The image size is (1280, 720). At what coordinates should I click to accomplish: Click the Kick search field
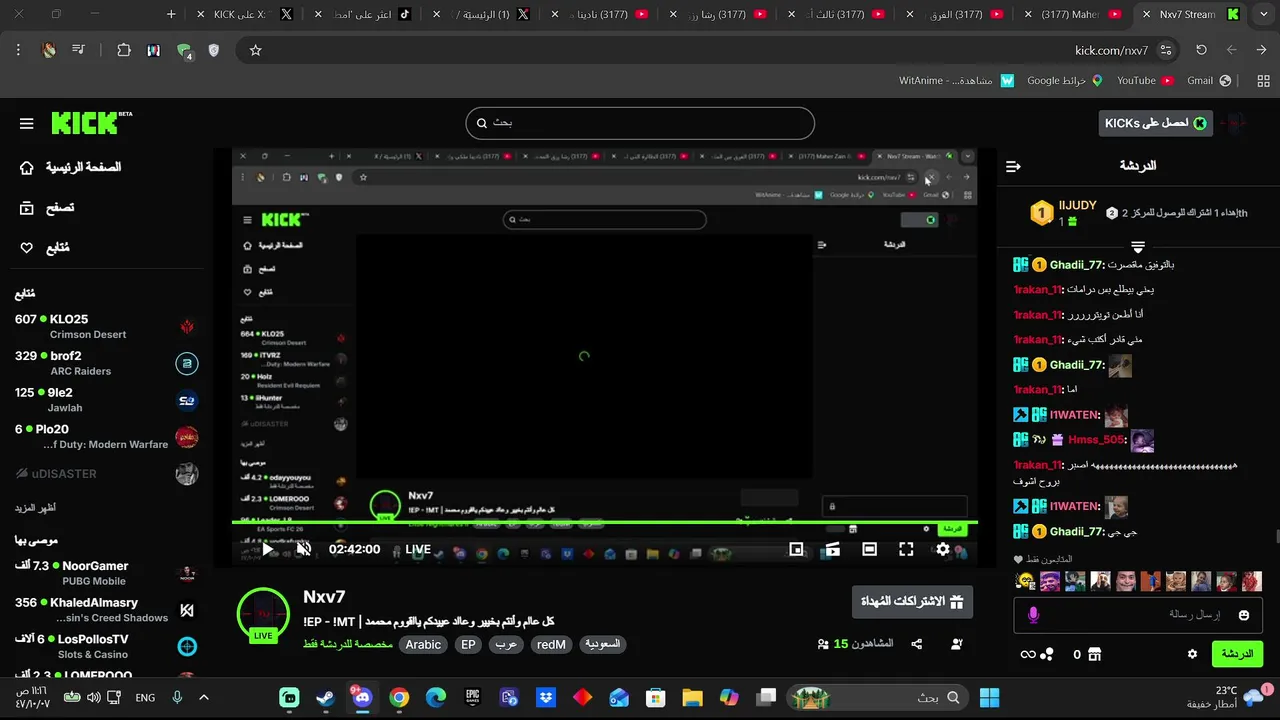640,123
